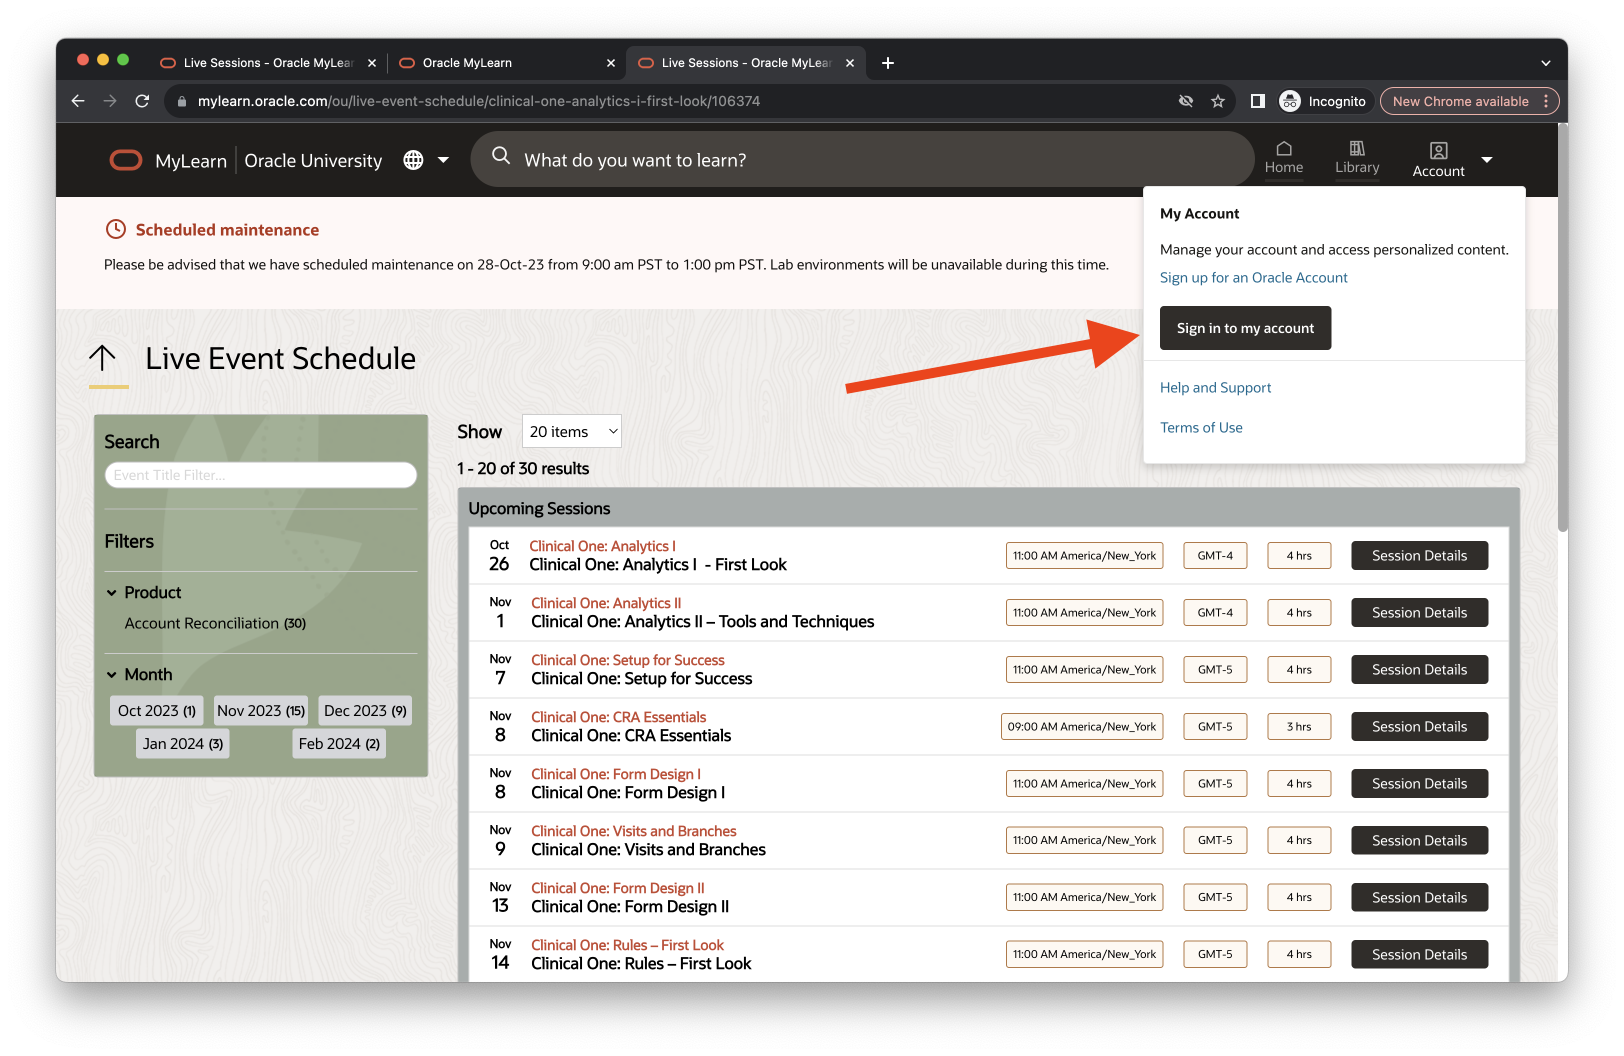Open the side panel icon in Chrome toolbar
The width and height of the screenshot is (1624, 1056).
[x=1258, y=101]
